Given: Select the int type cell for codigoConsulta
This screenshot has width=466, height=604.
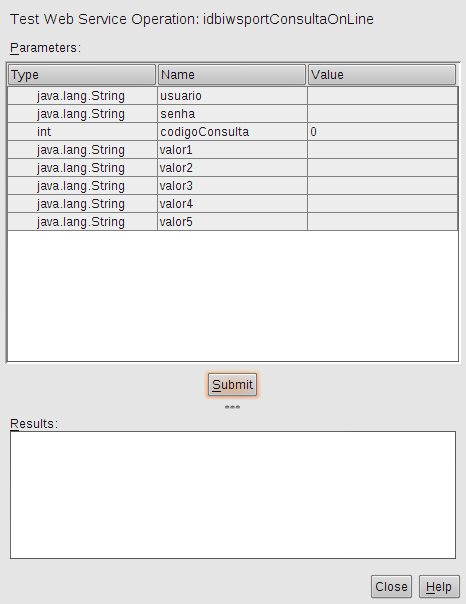Looking at the screenshot, I should click(82, 132).
